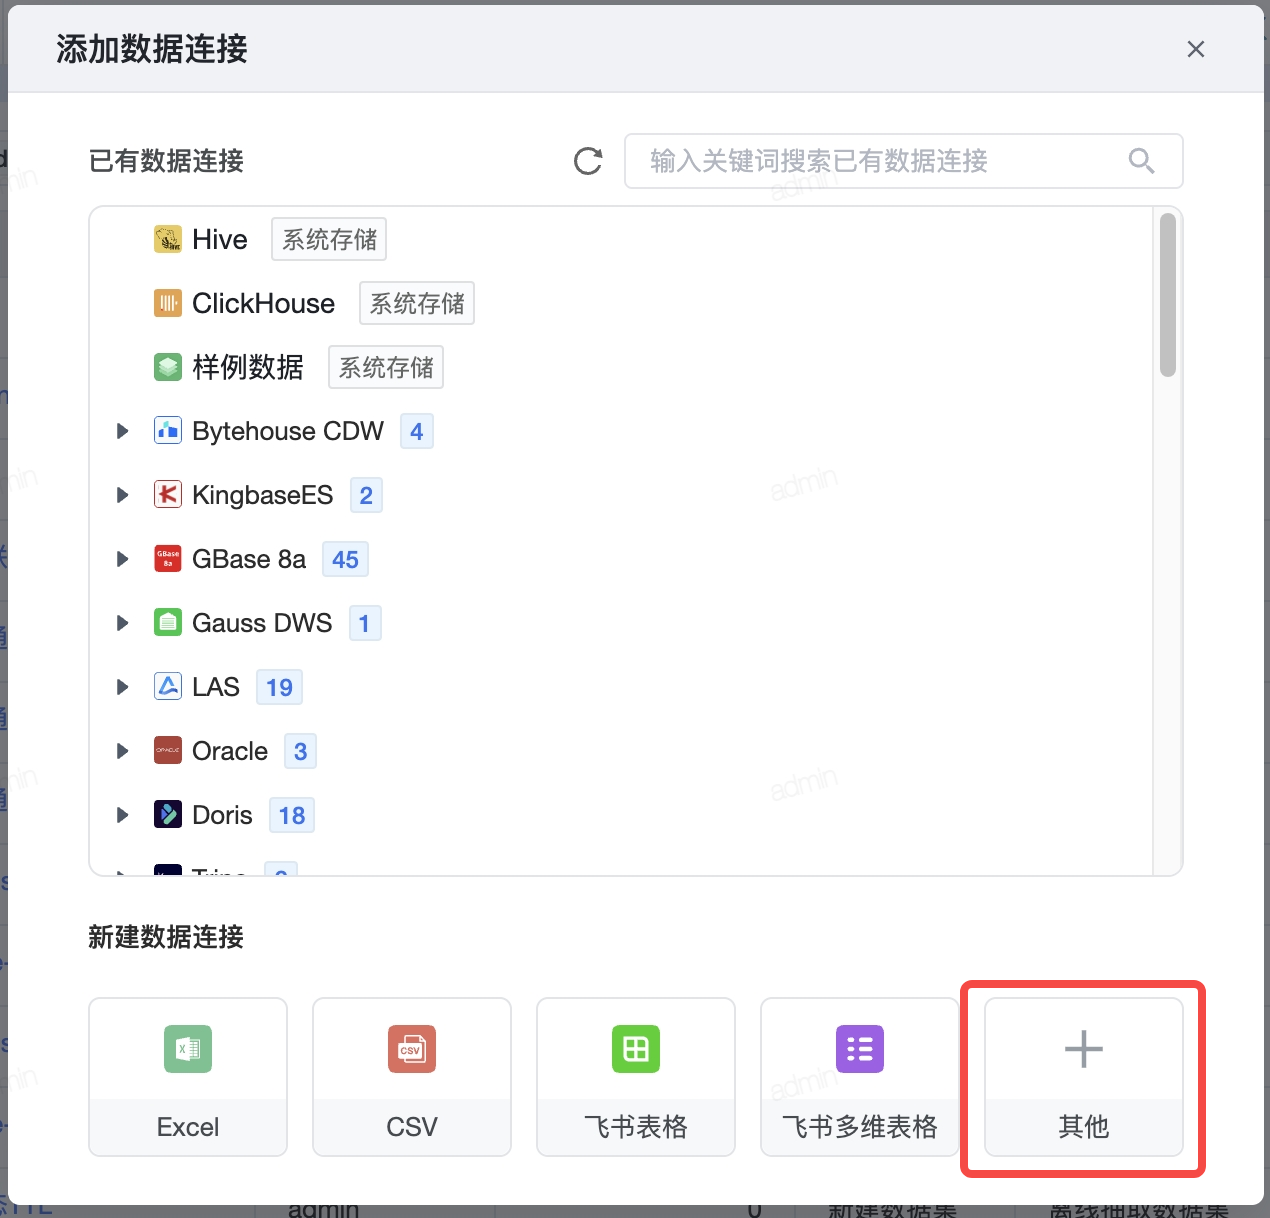
Task: Select the GBase 8a label
Action: coord(249,559)
